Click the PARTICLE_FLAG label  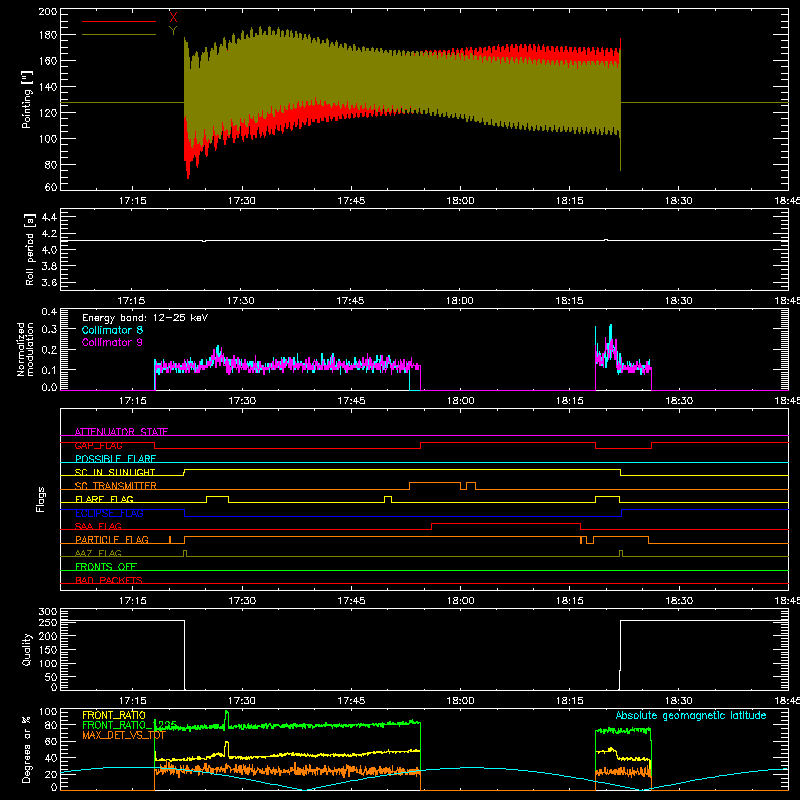click(x=112, y=540)
